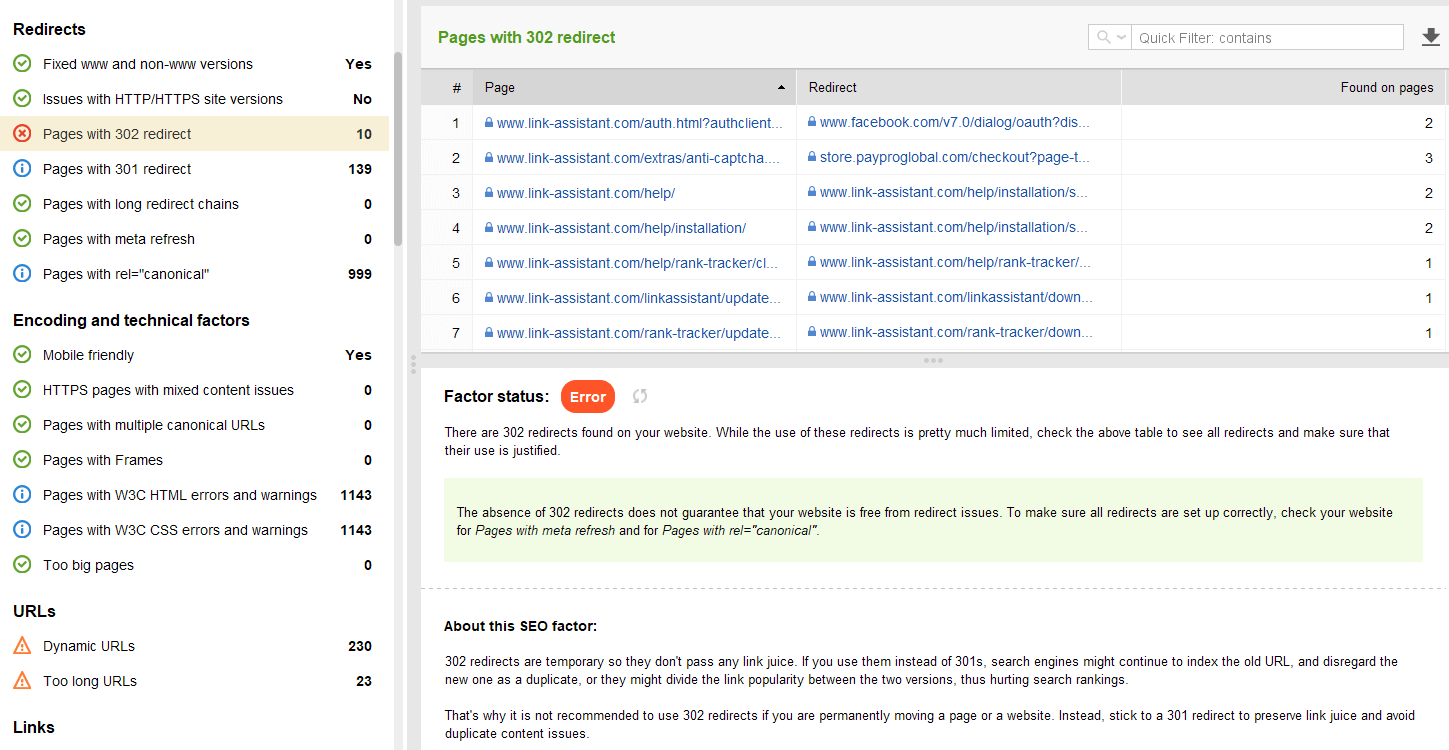Screen dimensions: 1449x750
Task: Click the horizontal pane splitter handle
Action: (x=933, y=360)
